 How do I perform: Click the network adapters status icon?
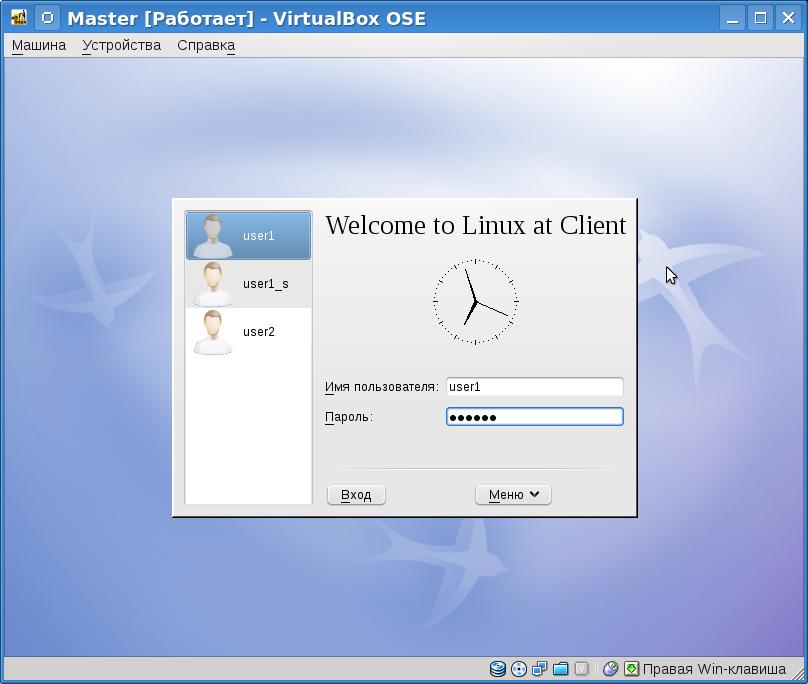point(539,669)
